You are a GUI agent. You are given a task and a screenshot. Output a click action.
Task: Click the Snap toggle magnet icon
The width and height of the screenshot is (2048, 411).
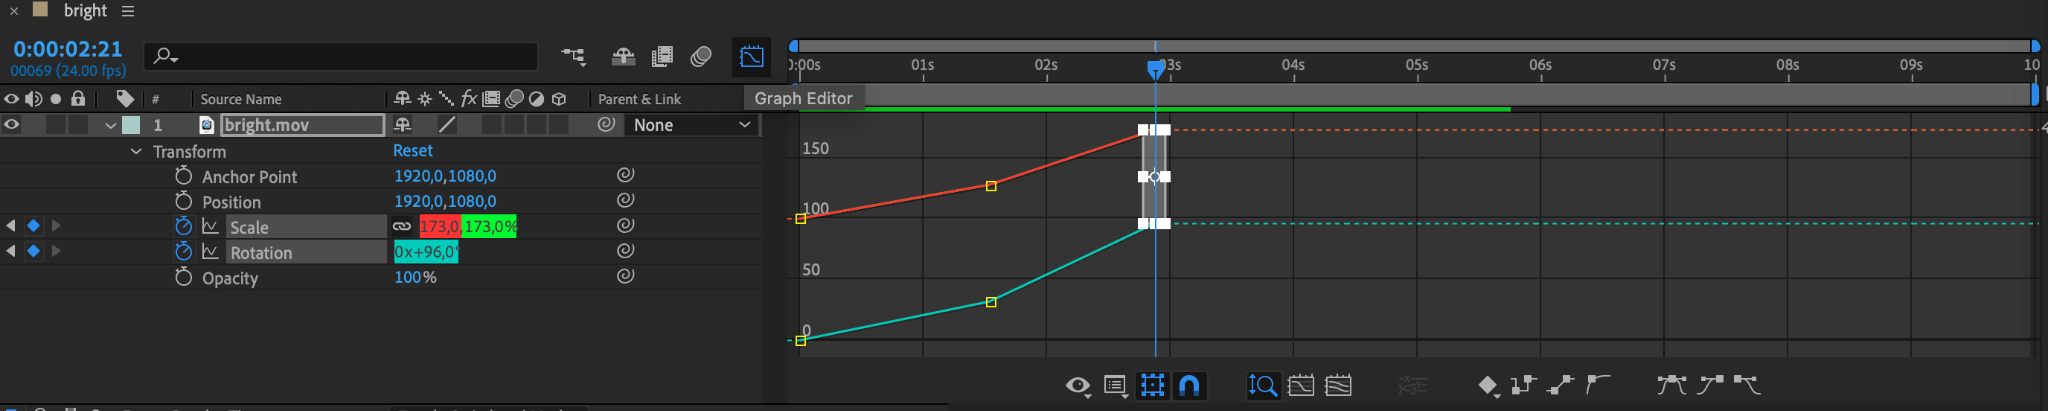point(1189,385)
